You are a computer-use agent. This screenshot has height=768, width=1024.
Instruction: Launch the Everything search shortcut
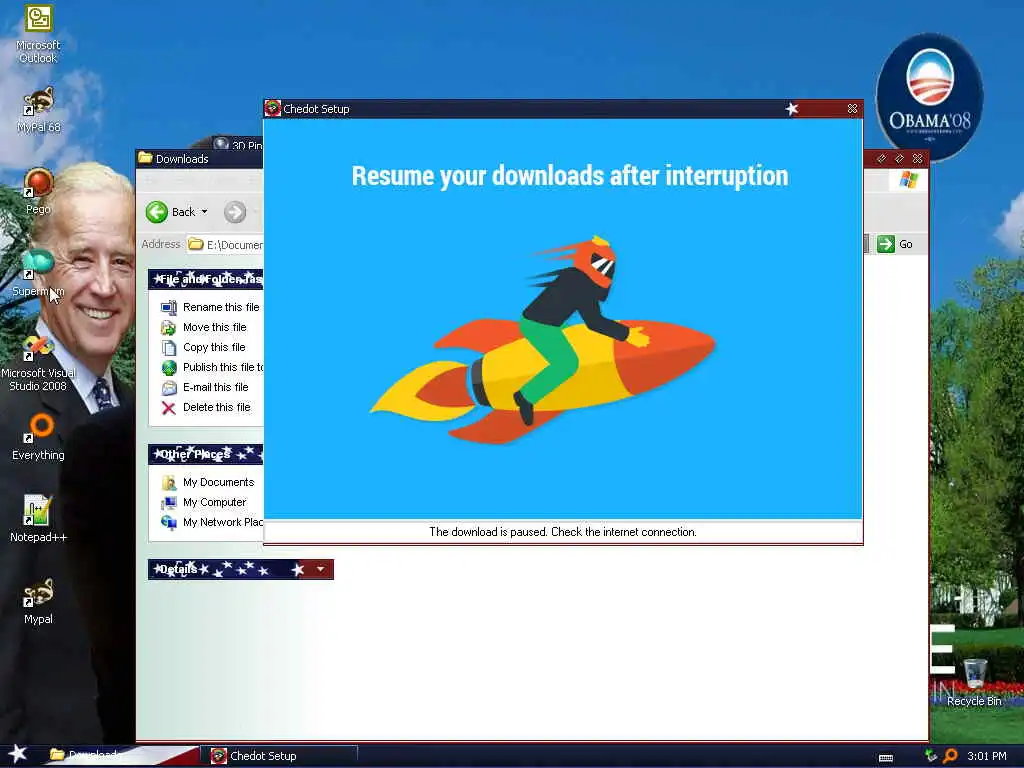point(38,436)
